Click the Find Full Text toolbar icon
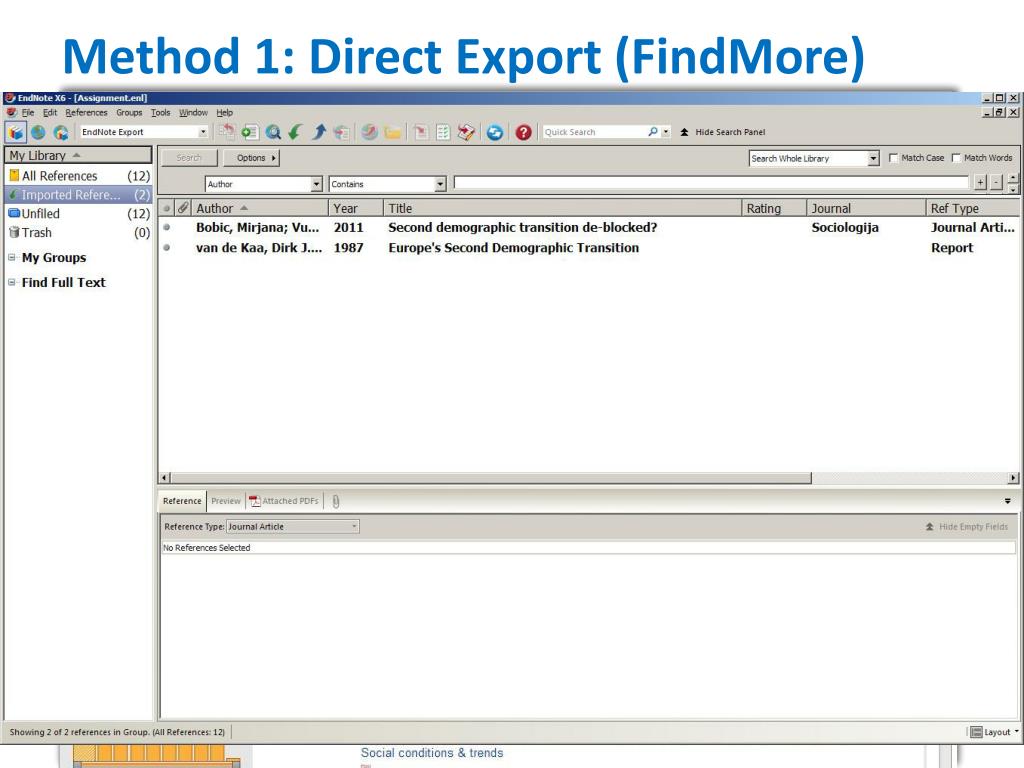 (x=341, y=132)
